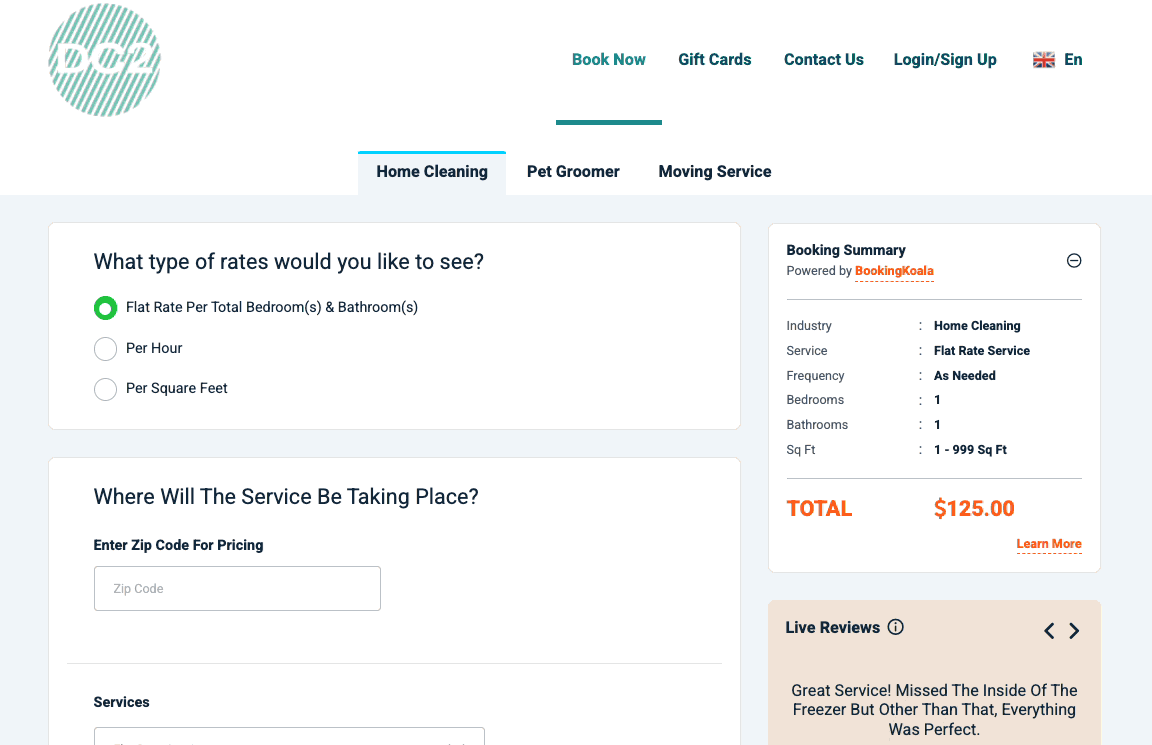
Task: Select the Per Hour rate option
Action: [105, 349]
